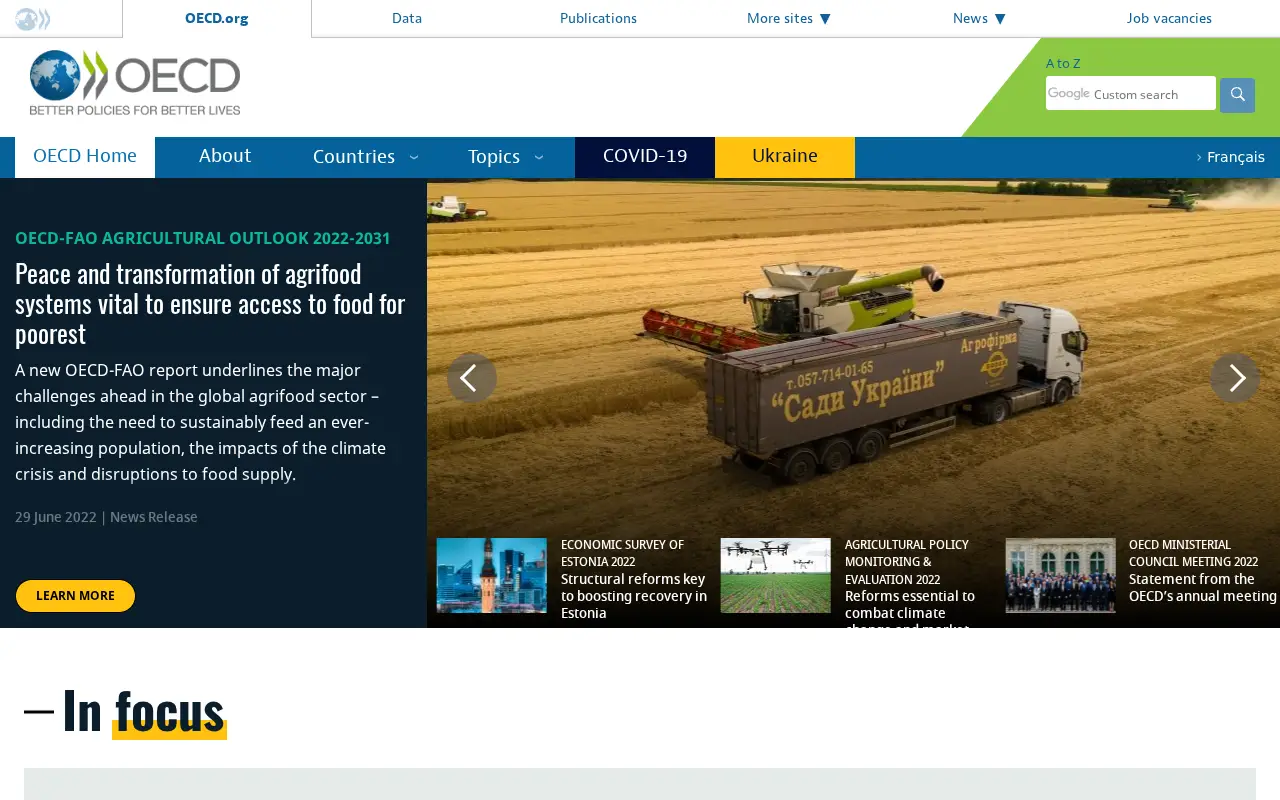Click the 'In focus' section heading
The height and width of the screenshot is (800, 1280).
click(x=143, y=710)
